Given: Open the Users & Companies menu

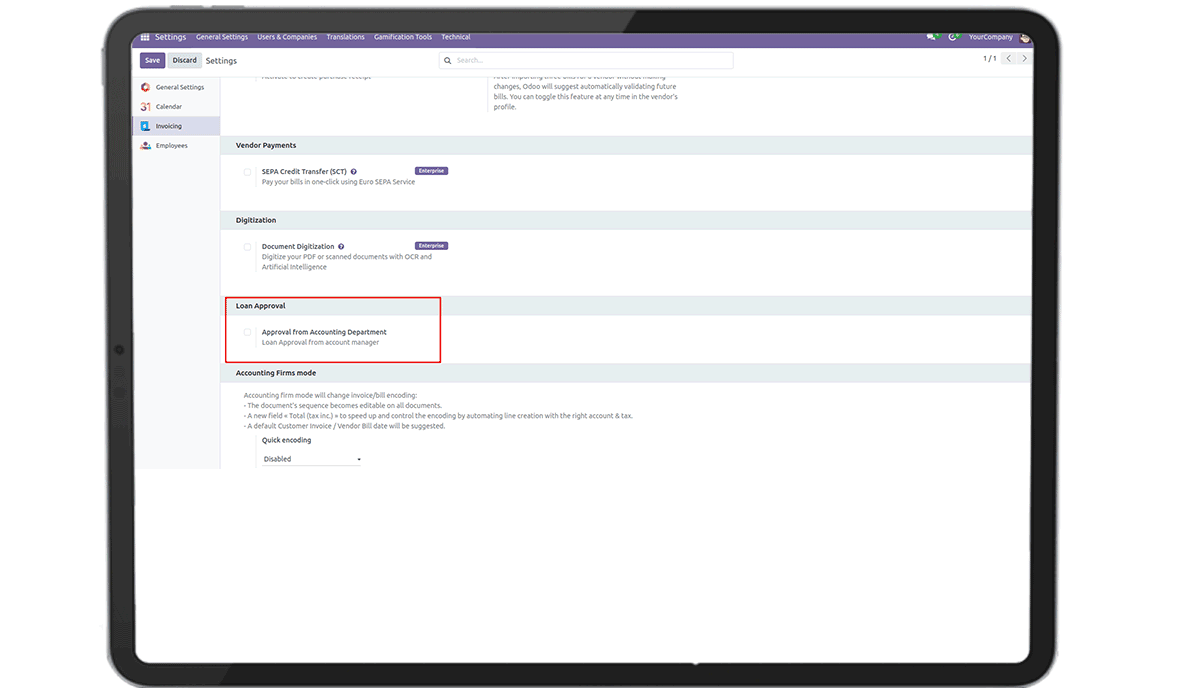Looking at the screenshot, I should tap(287, 37).
